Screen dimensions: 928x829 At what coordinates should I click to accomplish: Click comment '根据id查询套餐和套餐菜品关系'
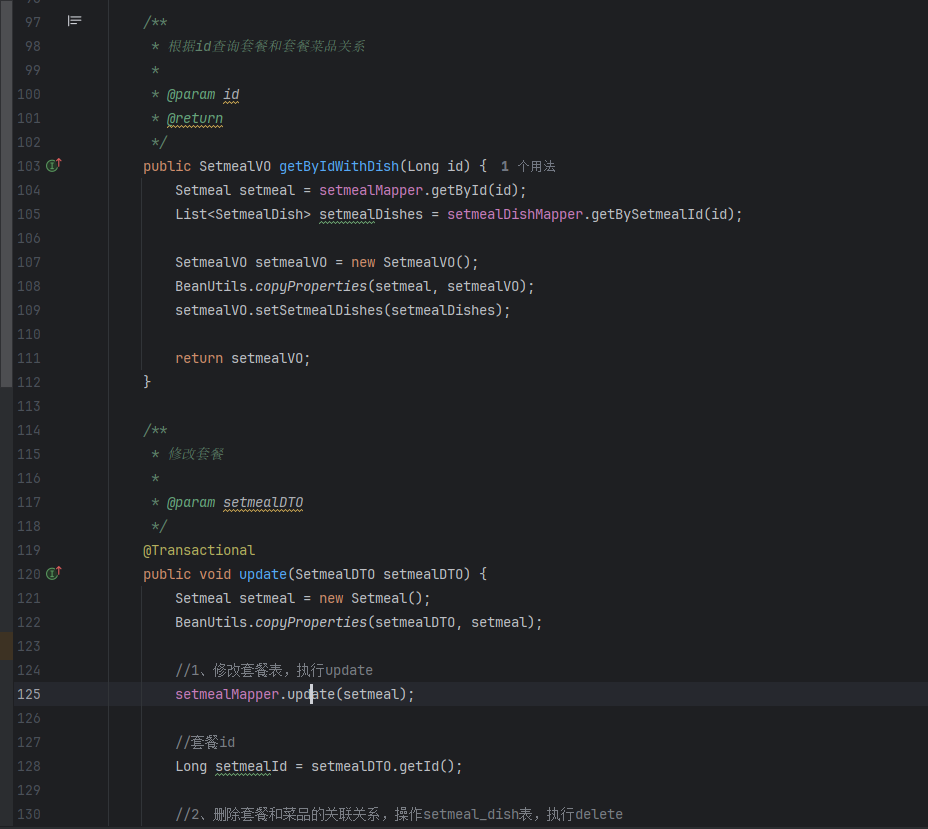[266, 46]
